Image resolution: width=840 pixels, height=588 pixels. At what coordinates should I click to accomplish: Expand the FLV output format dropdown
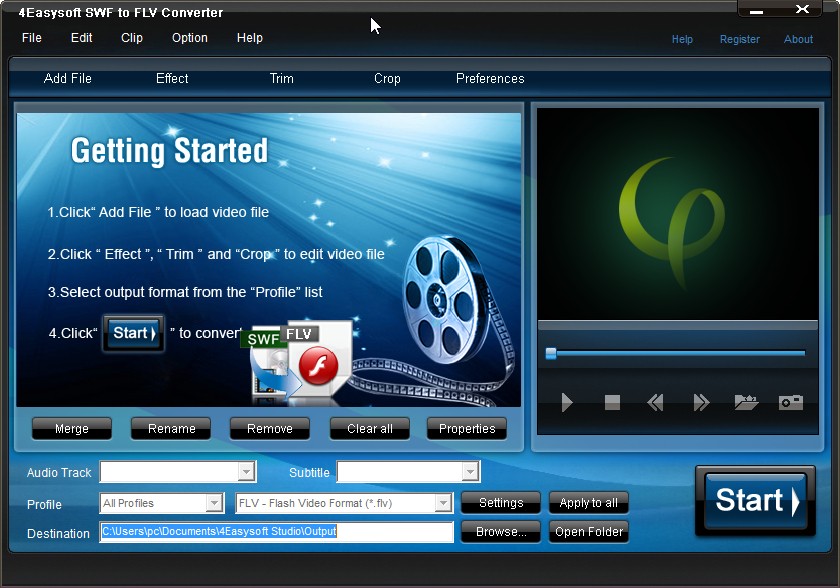click(444, 503)
